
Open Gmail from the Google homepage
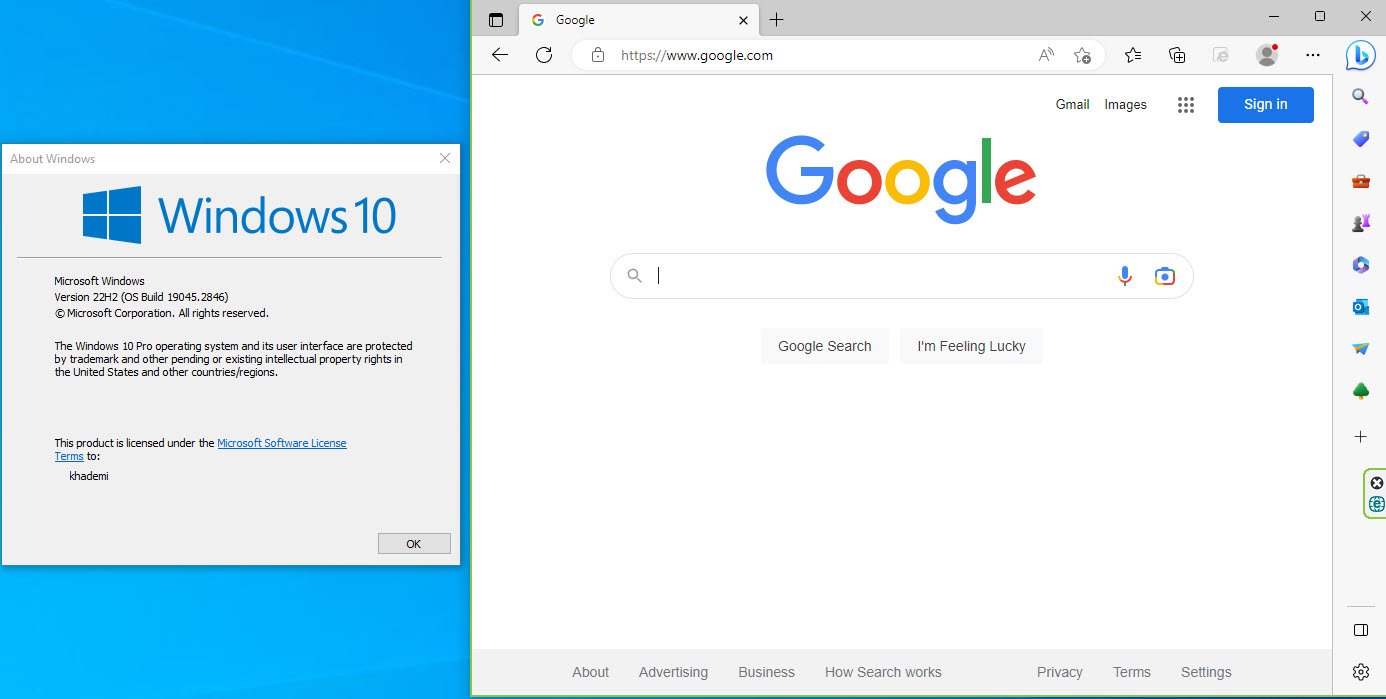click(1072, 104)
